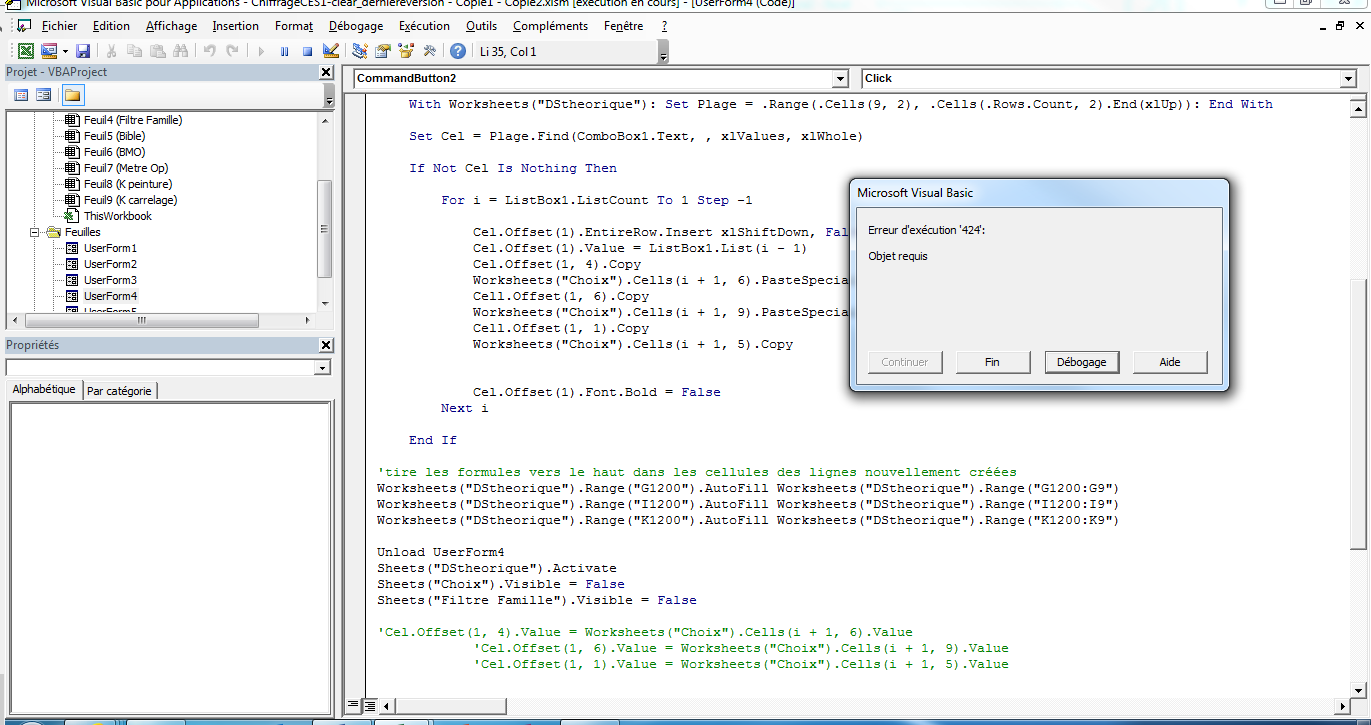This screenshot has width=1371, height=725.
Task: Click Fin in the error dialog
Action: click(992, 362)
